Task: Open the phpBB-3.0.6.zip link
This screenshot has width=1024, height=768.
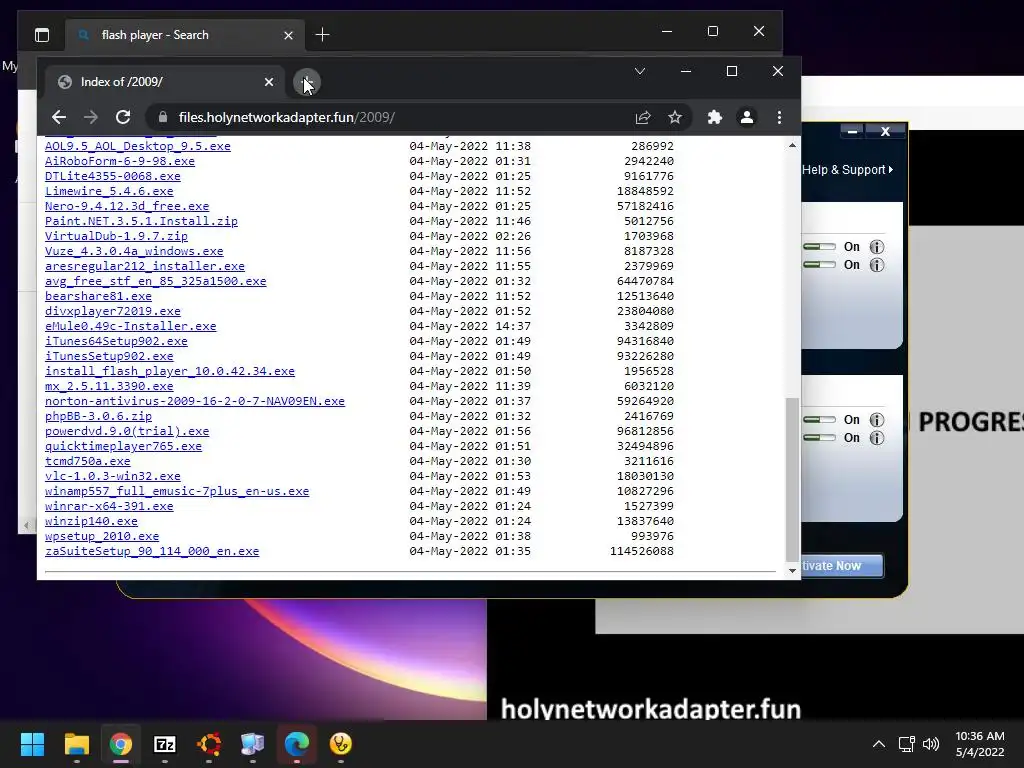Action: 98,417
